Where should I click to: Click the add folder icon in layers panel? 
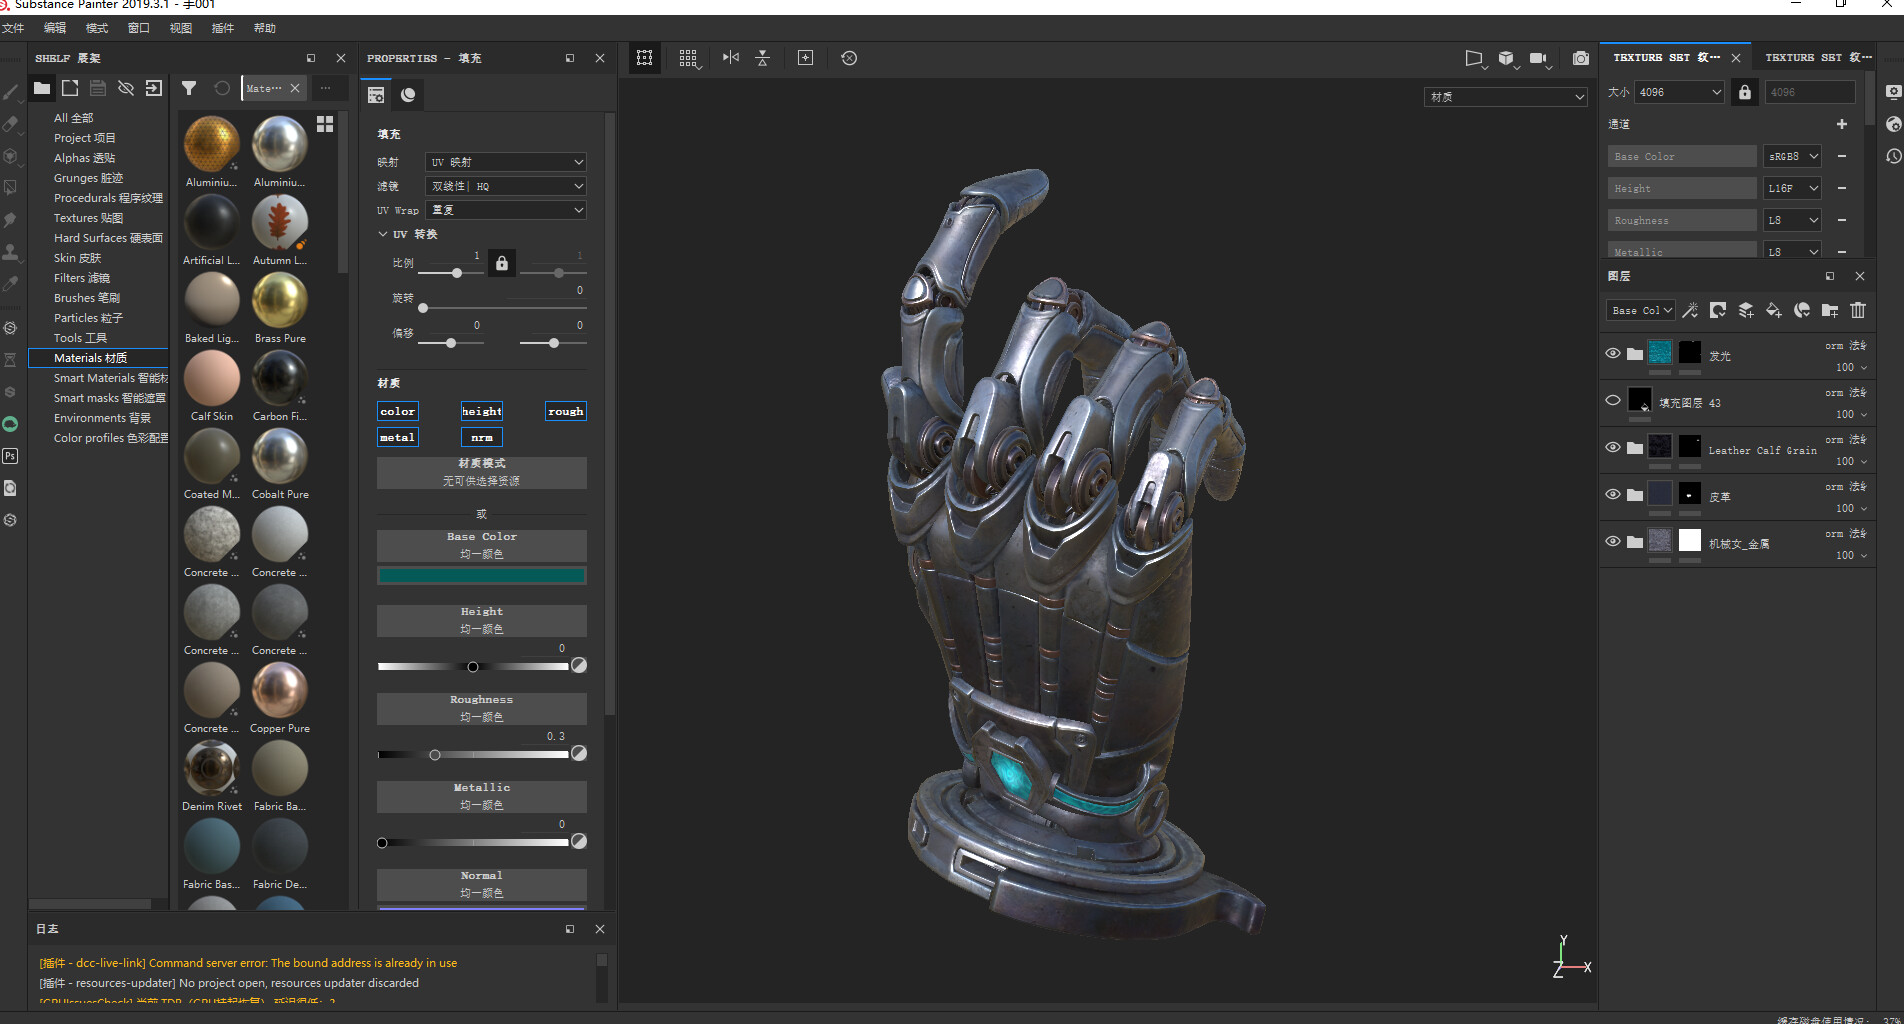coord(1830,310)
